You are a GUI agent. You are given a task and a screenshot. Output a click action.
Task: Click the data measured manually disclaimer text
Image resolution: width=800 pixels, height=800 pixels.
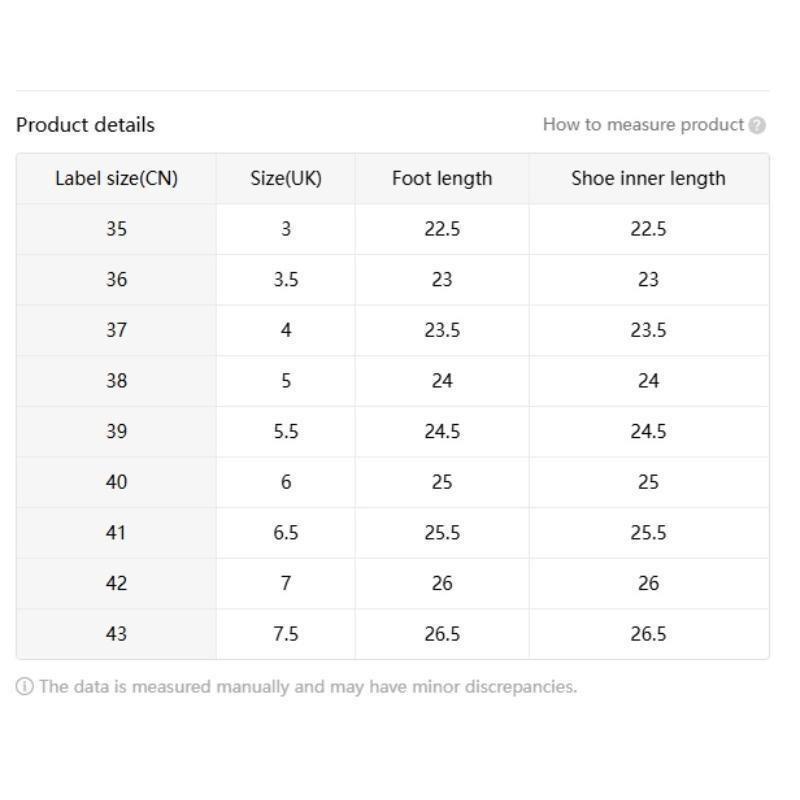(x=308, y=687)
